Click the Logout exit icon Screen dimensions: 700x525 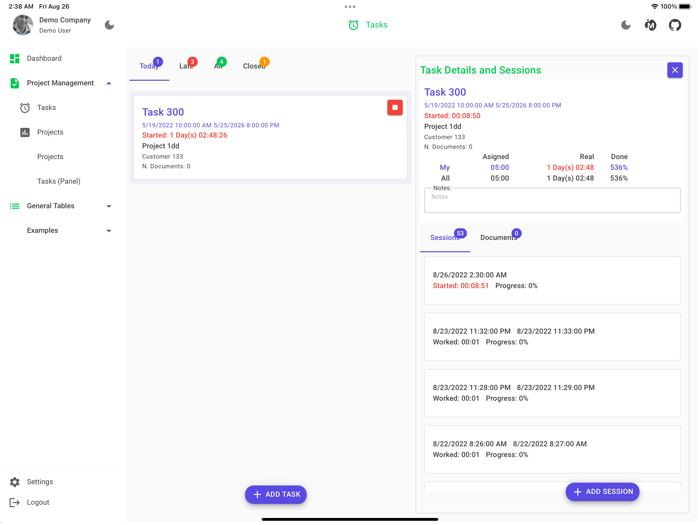15,503
